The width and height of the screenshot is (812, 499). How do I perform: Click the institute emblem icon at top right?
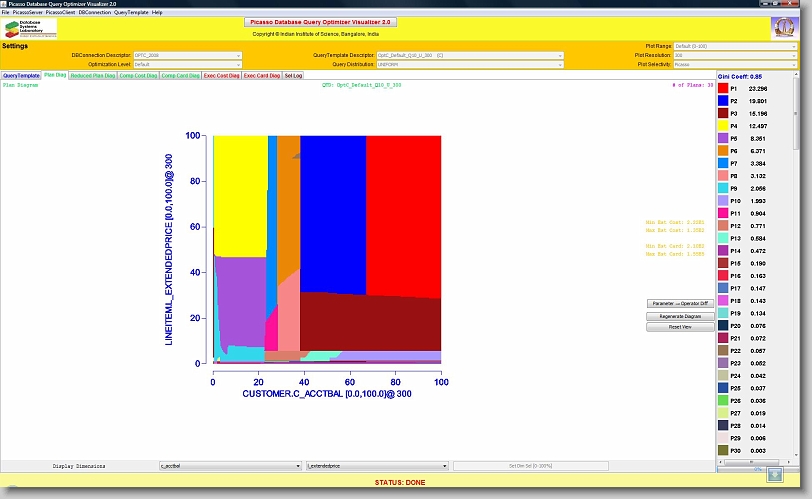click(x=784, y=28)
